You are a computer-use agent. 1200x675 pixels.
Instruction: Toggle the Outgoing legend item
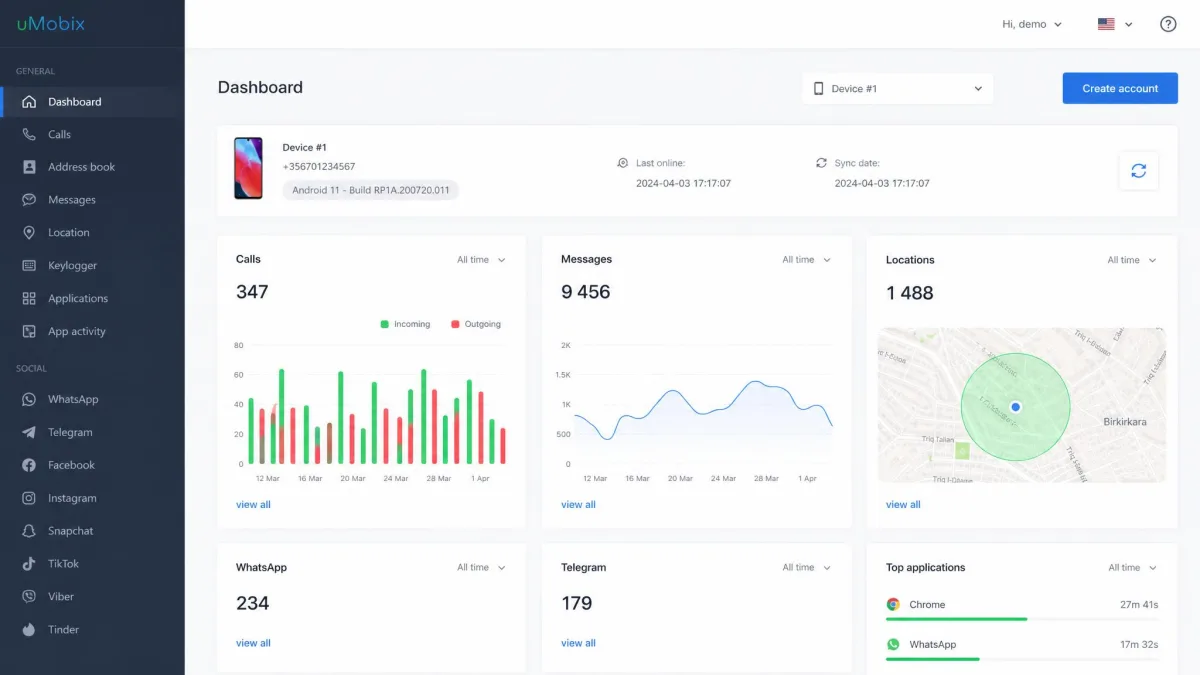pyautogui.click(x=476, y=324)
